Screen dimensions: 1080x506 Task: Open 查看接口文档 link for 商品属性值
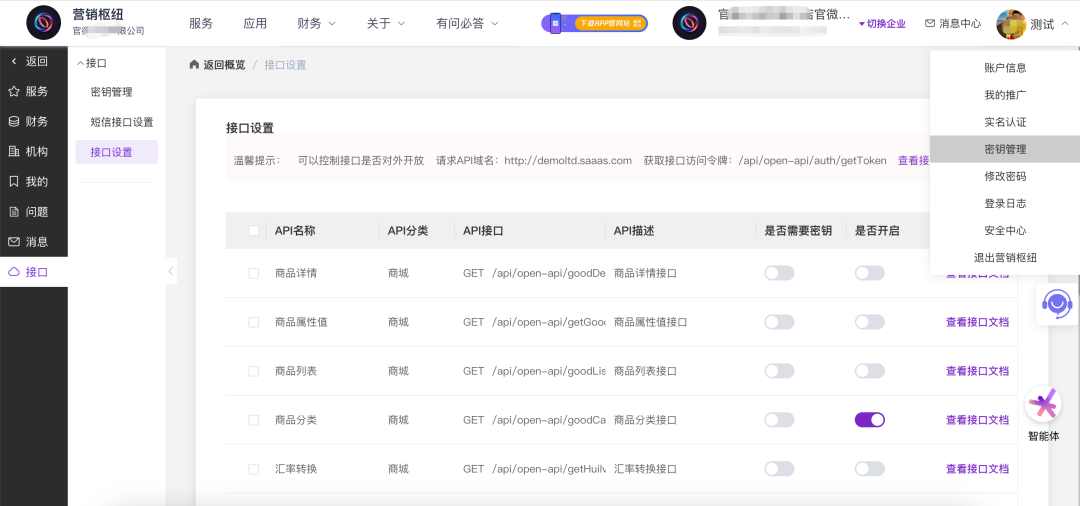coord(976,322)
